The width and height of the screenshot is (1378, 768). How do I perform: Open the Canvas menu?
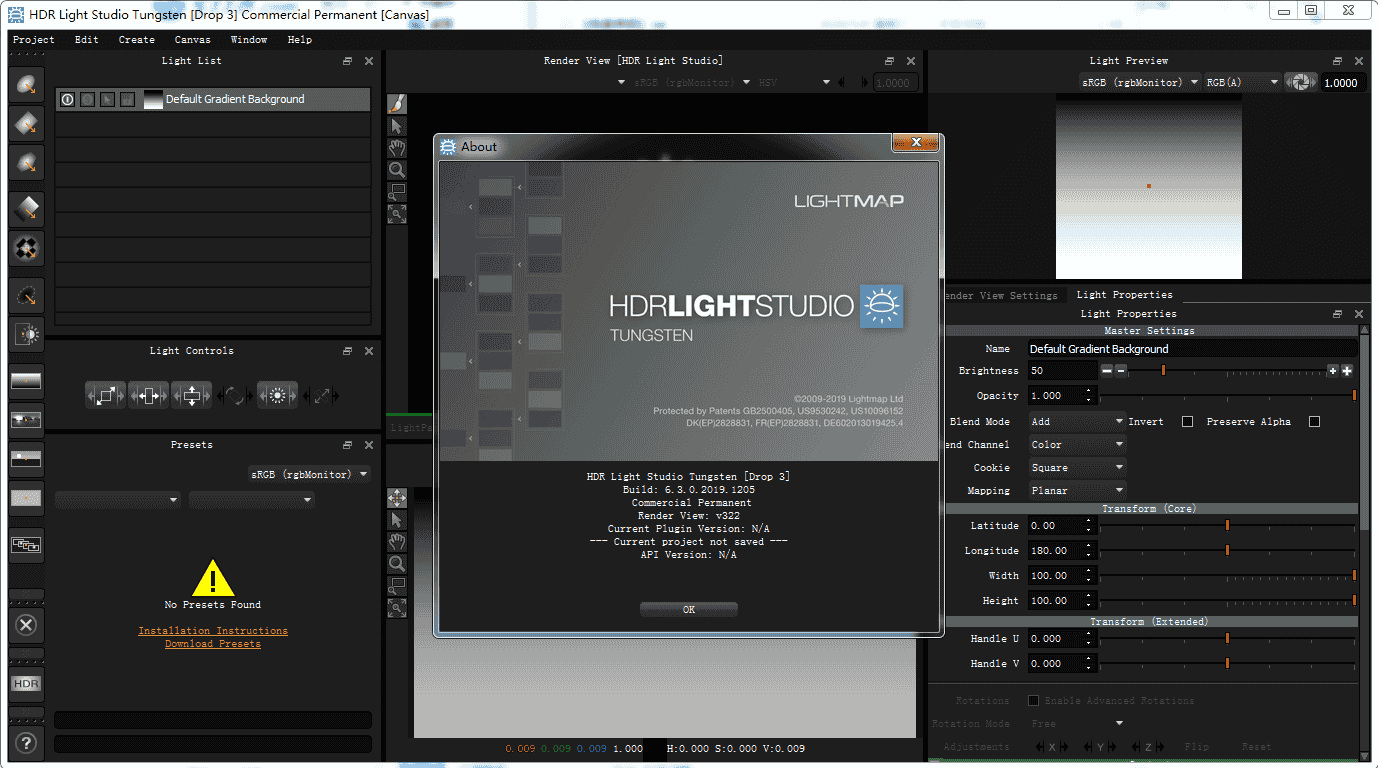pos(192,39)
